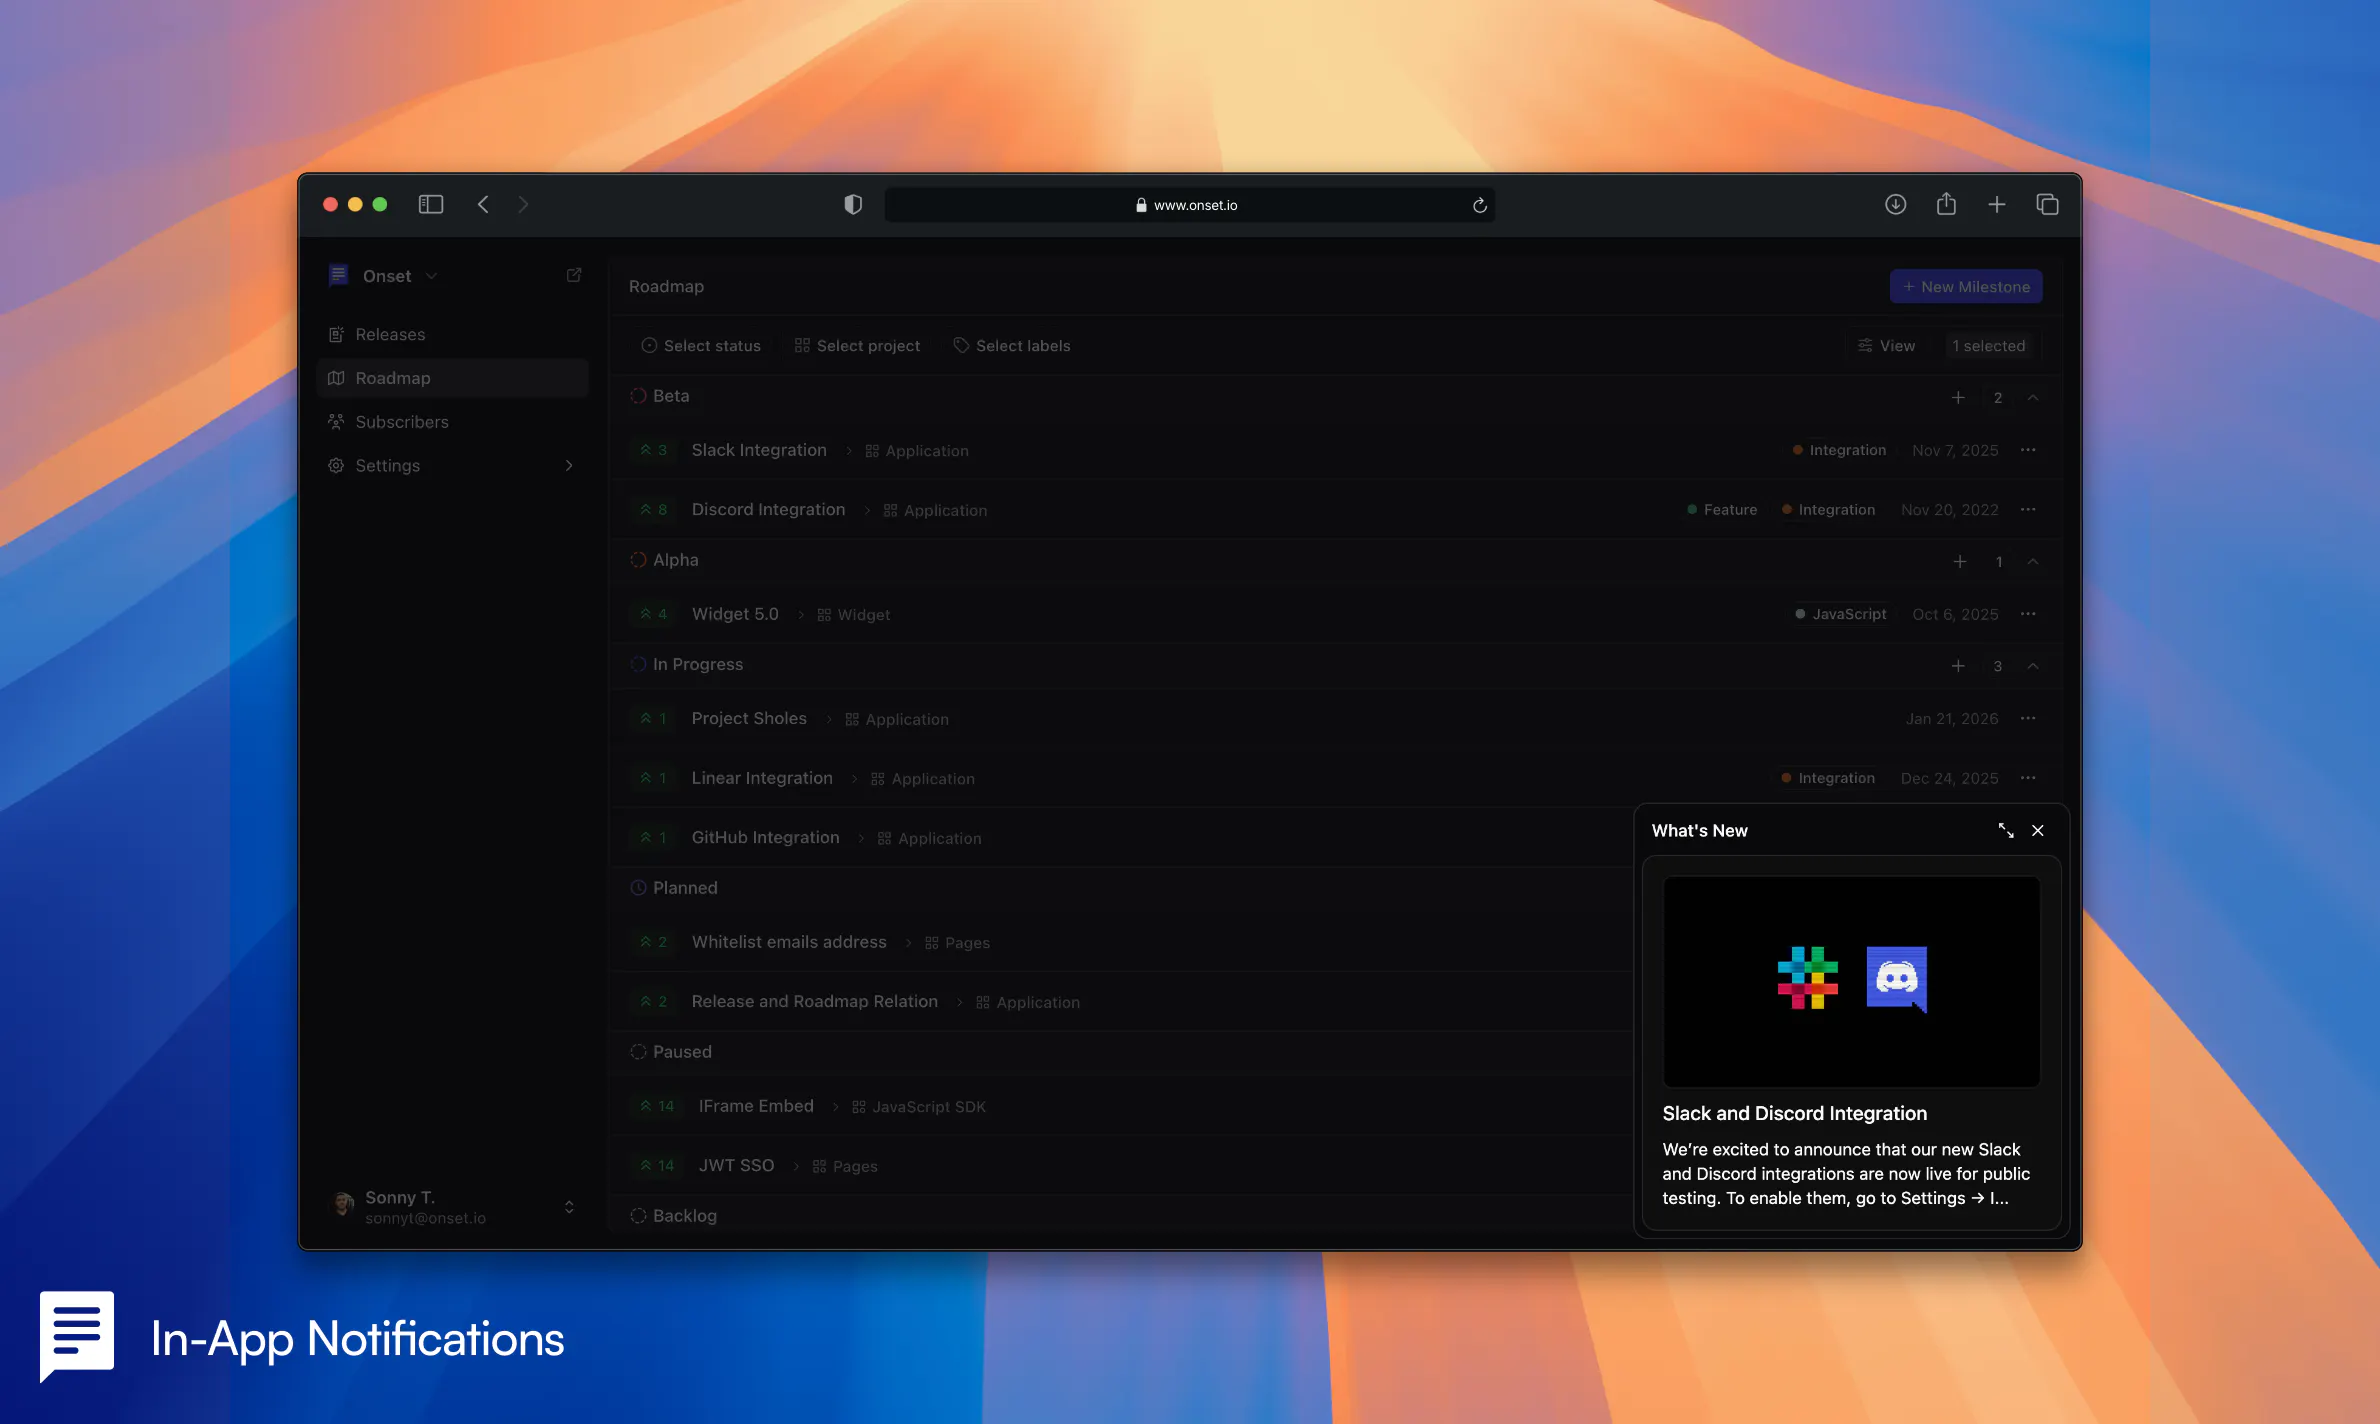The height and width of the screenshot is (1424, 2380).
Task: Open more options for Widget 5.0
Action: (2028, 614)
